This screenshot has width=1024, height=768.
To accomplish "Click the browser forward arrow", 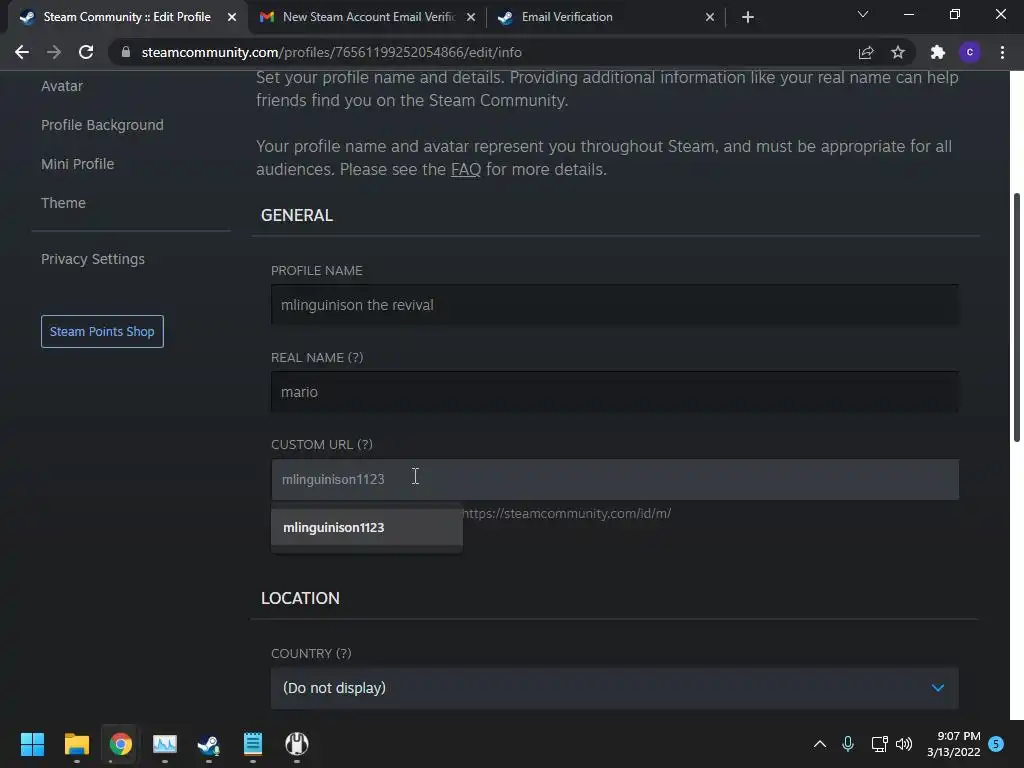I will (x=54, y=52).
